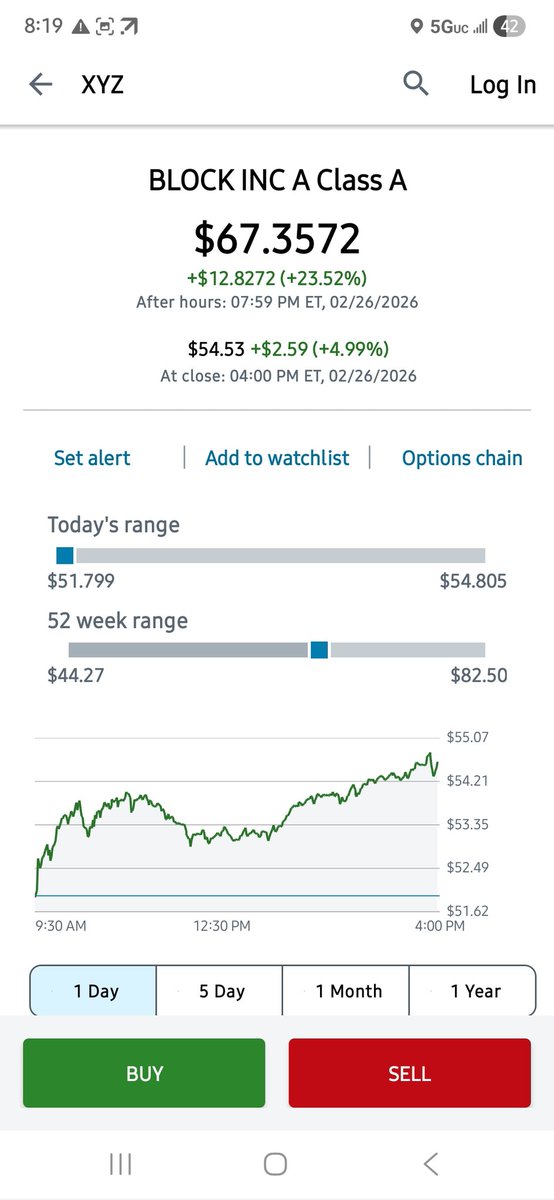Click Set alert
This screenshot has height=1200, width=554.
tap(92, 458)
